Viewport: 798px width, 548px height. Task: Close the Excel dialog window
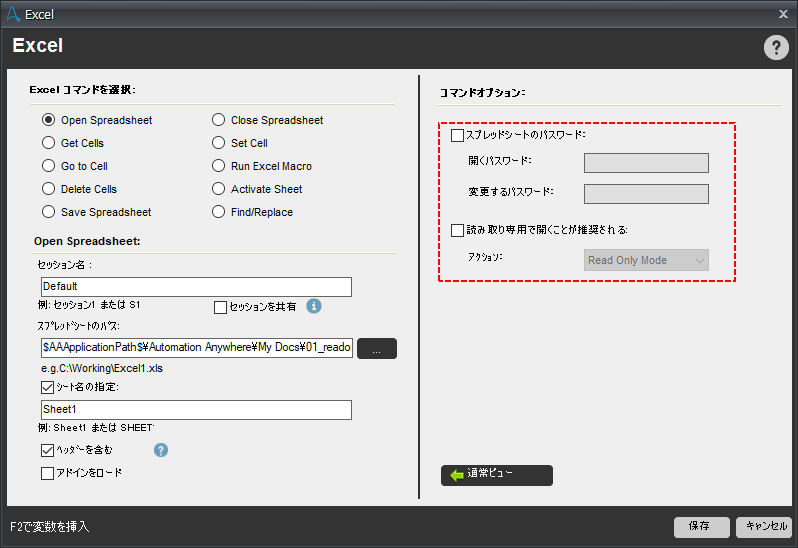(783, 14)
